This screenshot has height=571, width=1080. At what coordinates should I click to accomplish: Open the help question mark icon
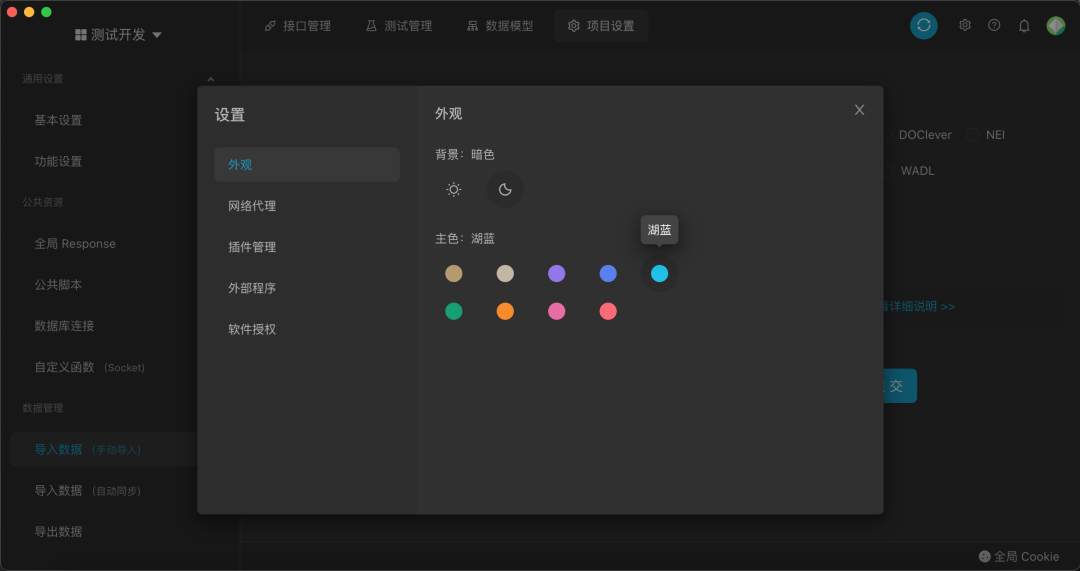pos(994,25)
